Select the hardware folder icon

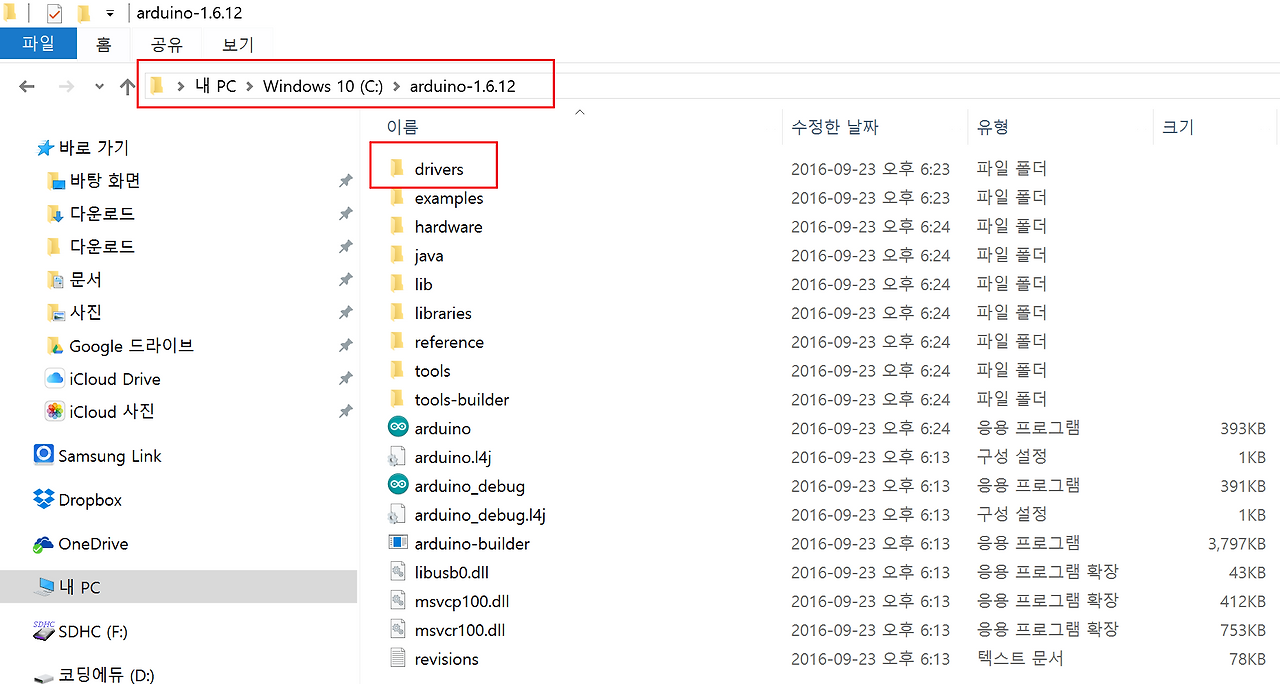coord(397,226)
